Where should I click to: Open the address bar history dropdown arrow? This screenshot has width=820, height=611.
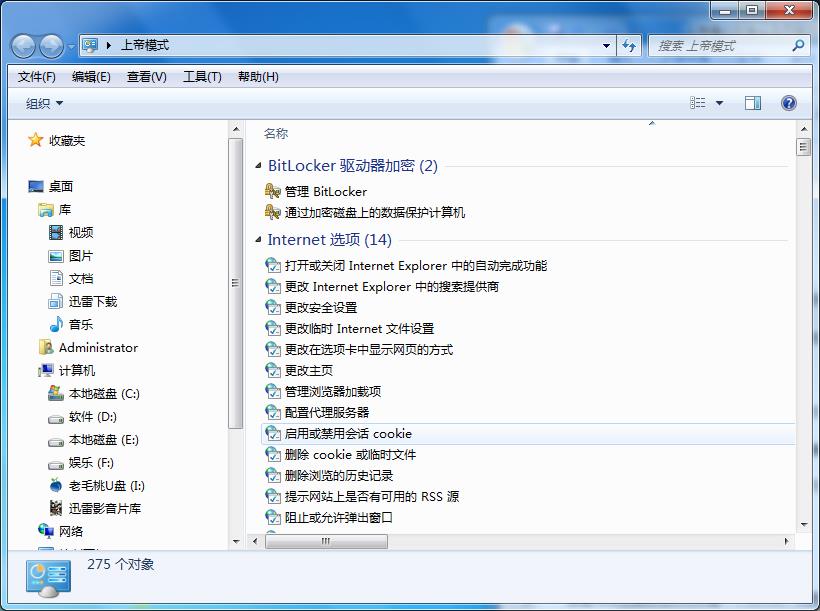(x=606, y=46)
